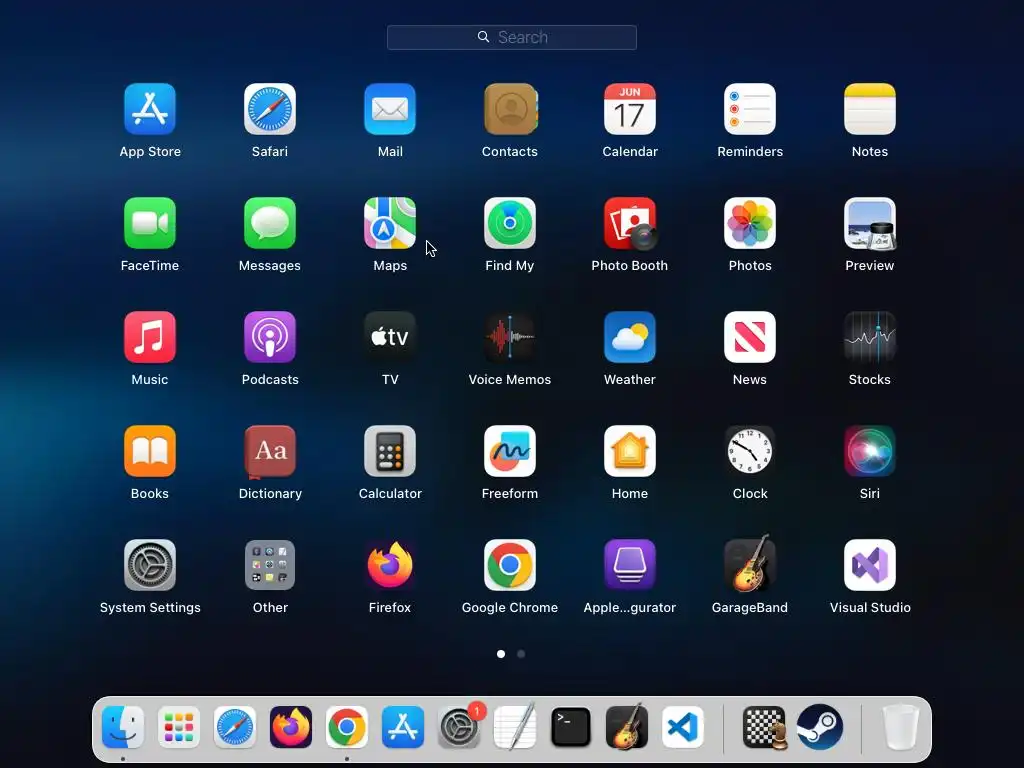Viewport: 1024px width, 768px height.
Task: Launch the Dictionary app
Action: coord(270,451)
